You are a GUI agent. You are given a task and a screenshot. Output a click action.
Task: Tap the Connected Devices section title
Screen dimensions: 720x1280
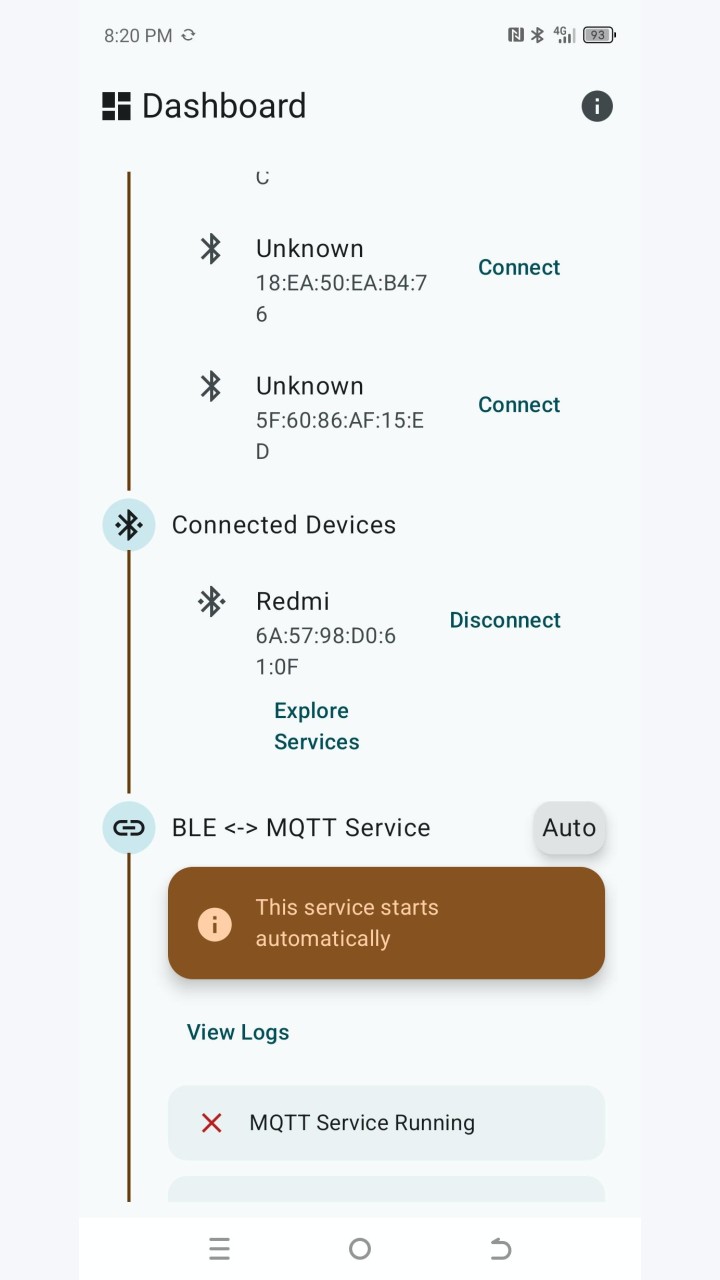pyautogui.click(x=284, y=525)
